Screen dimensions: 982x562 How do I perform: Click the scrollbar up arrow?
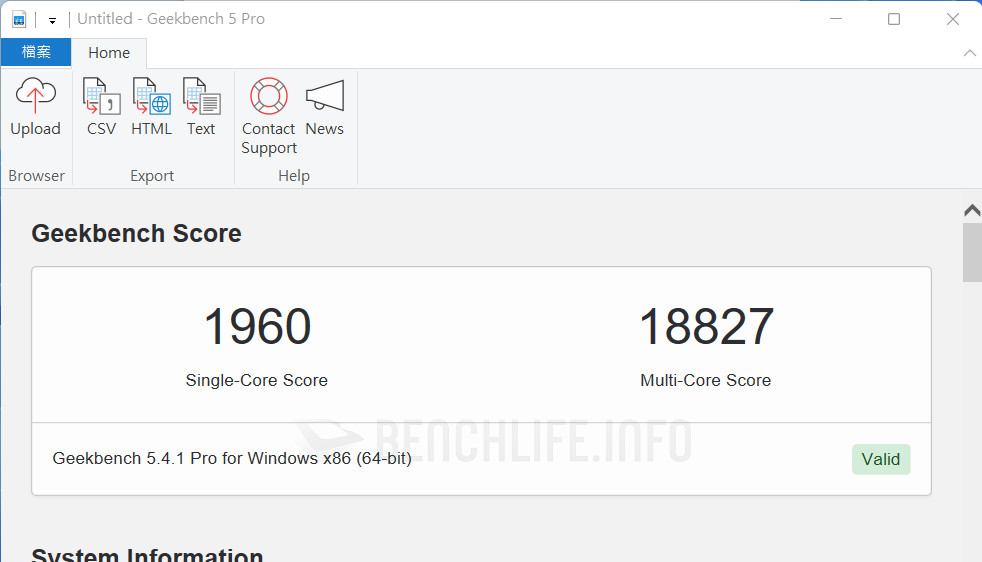(971, 210)
